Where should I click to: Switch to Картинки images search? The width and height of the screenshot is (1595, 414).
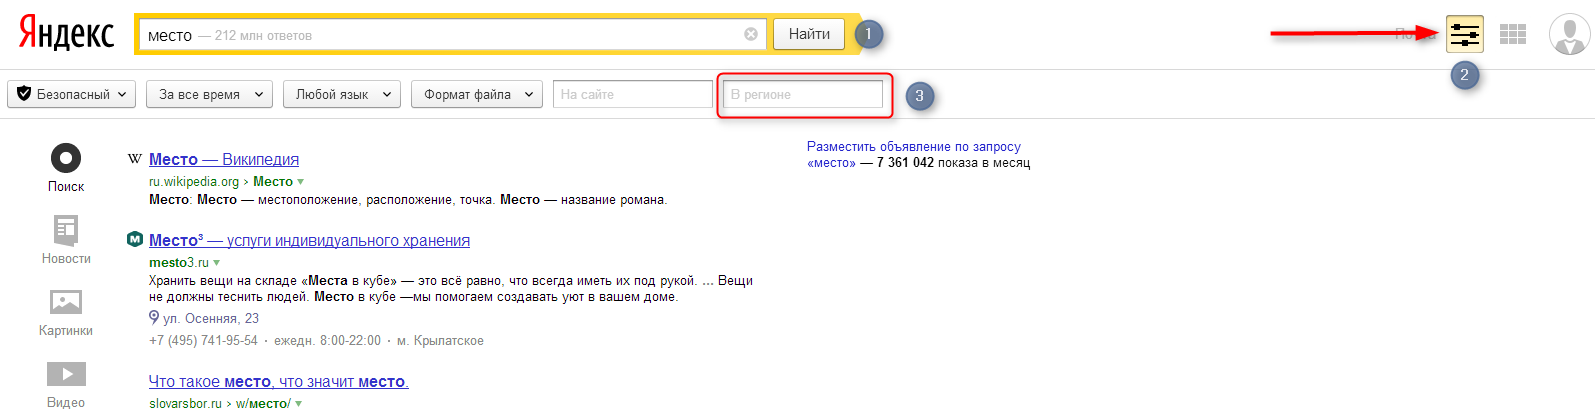click(x=66, y=303)
